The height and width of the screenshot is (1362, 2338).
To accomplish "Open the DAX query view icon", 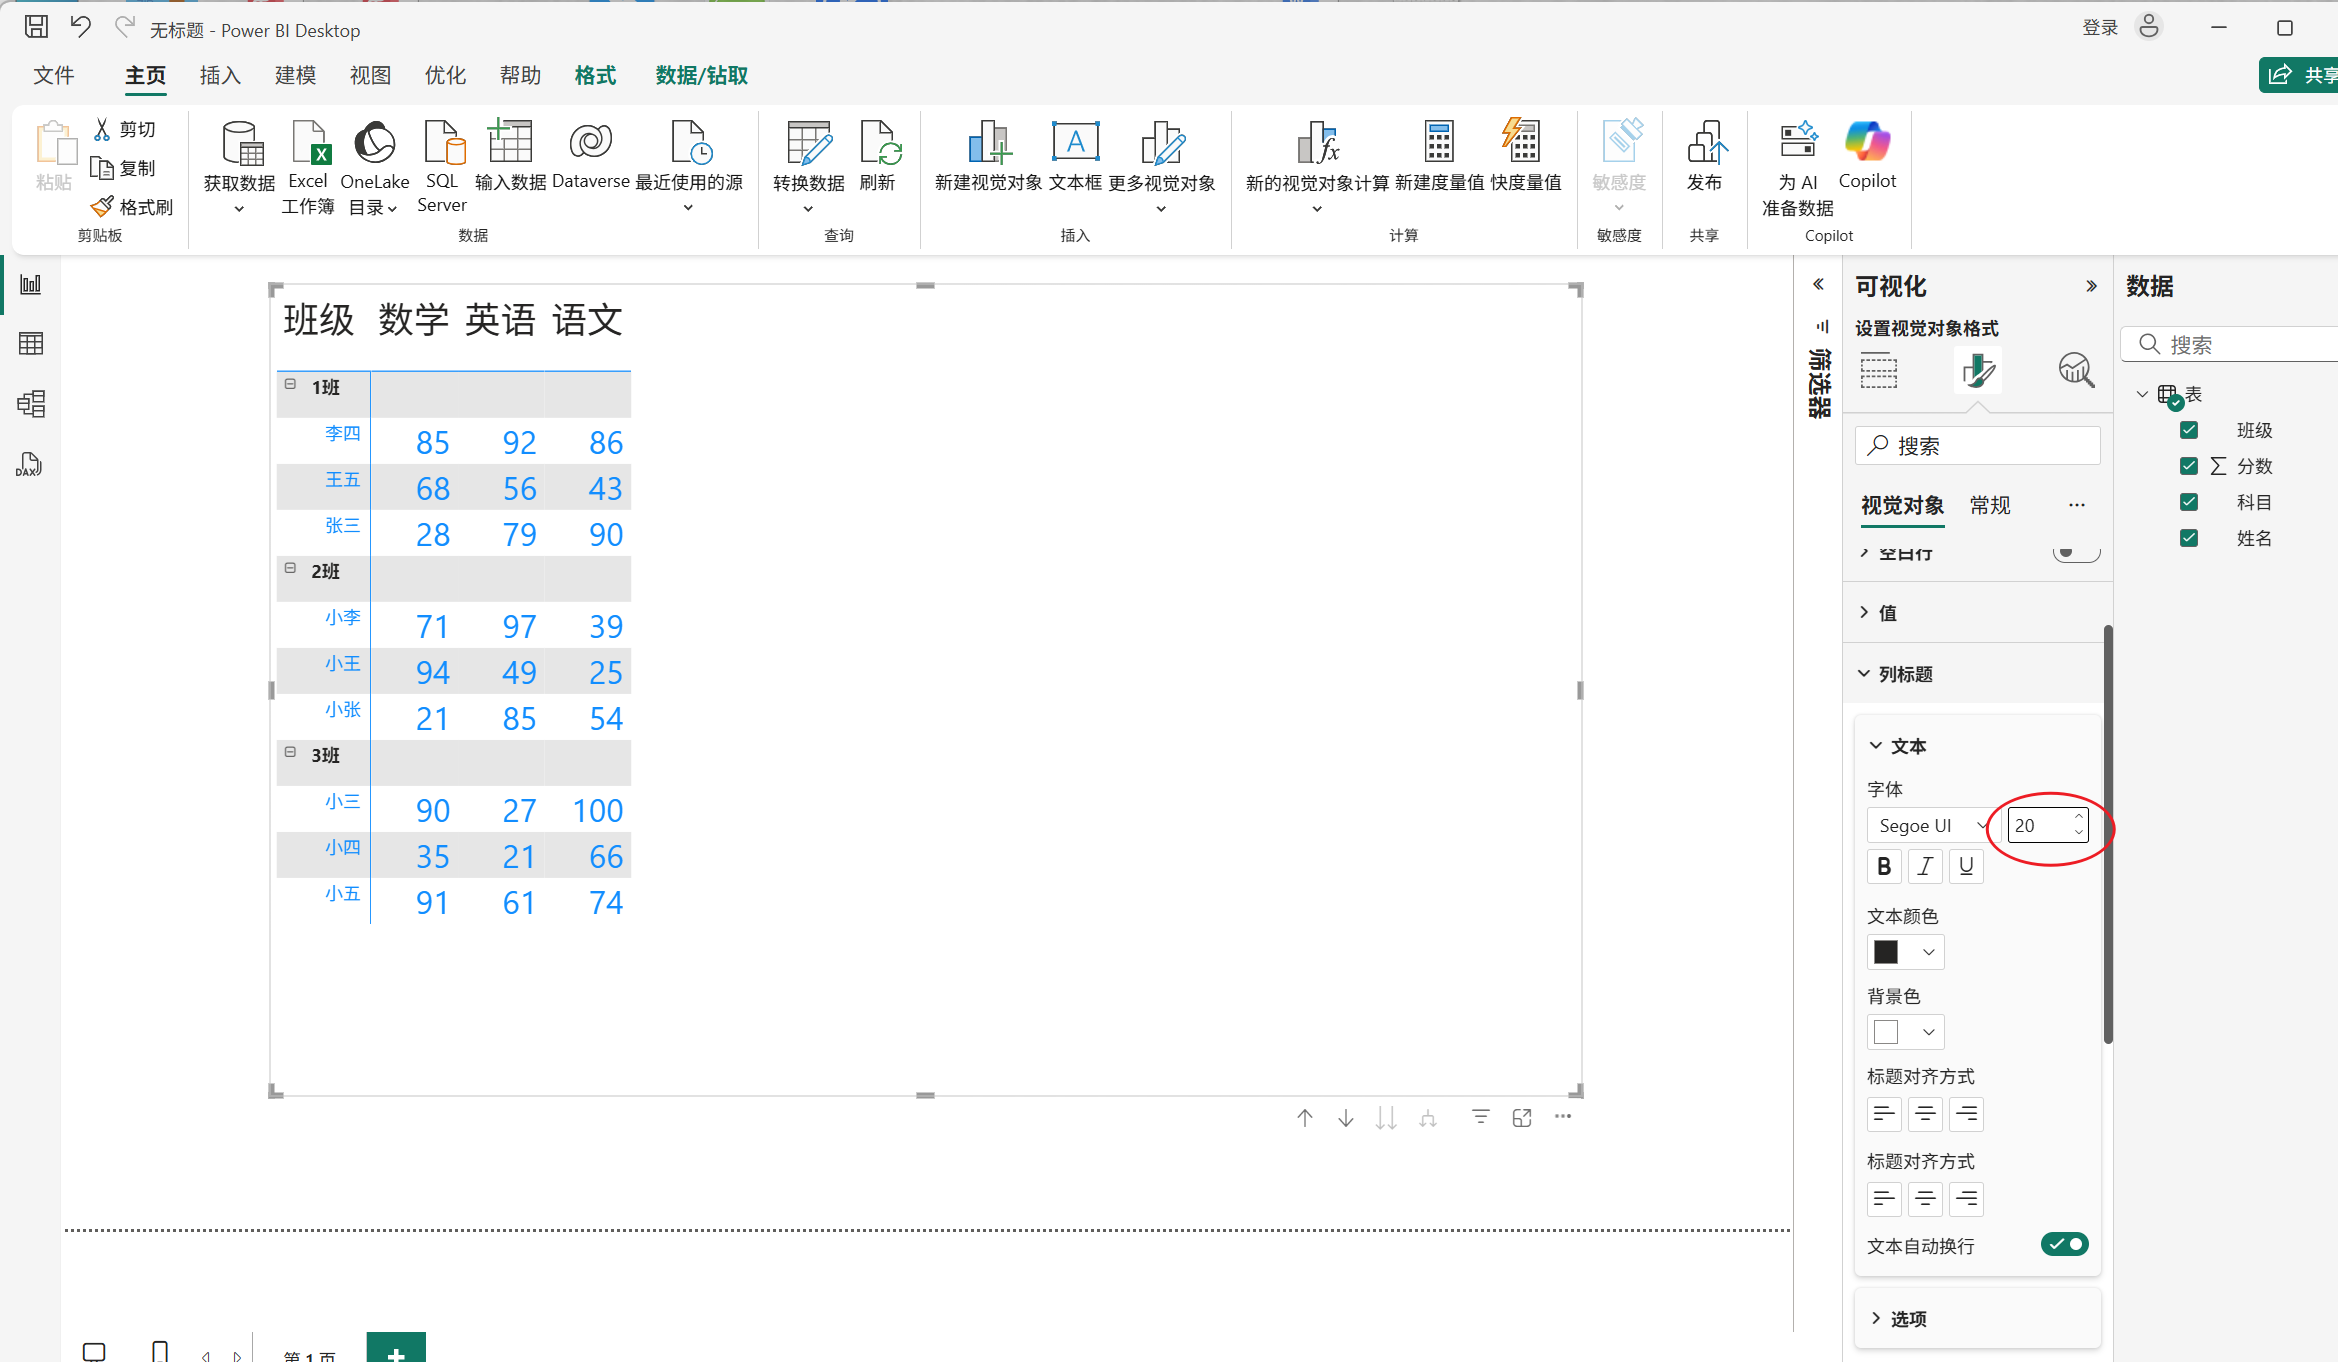I will (x=31, y=464).
